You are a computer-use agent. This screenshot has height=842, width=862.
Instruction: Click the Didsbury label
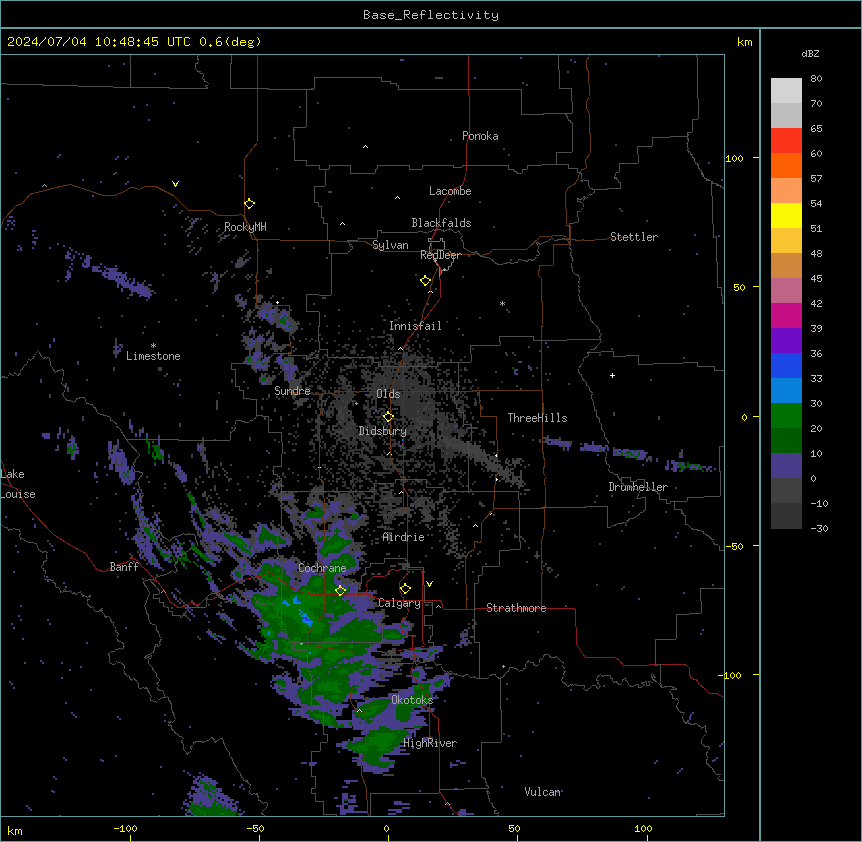point(382,431)
